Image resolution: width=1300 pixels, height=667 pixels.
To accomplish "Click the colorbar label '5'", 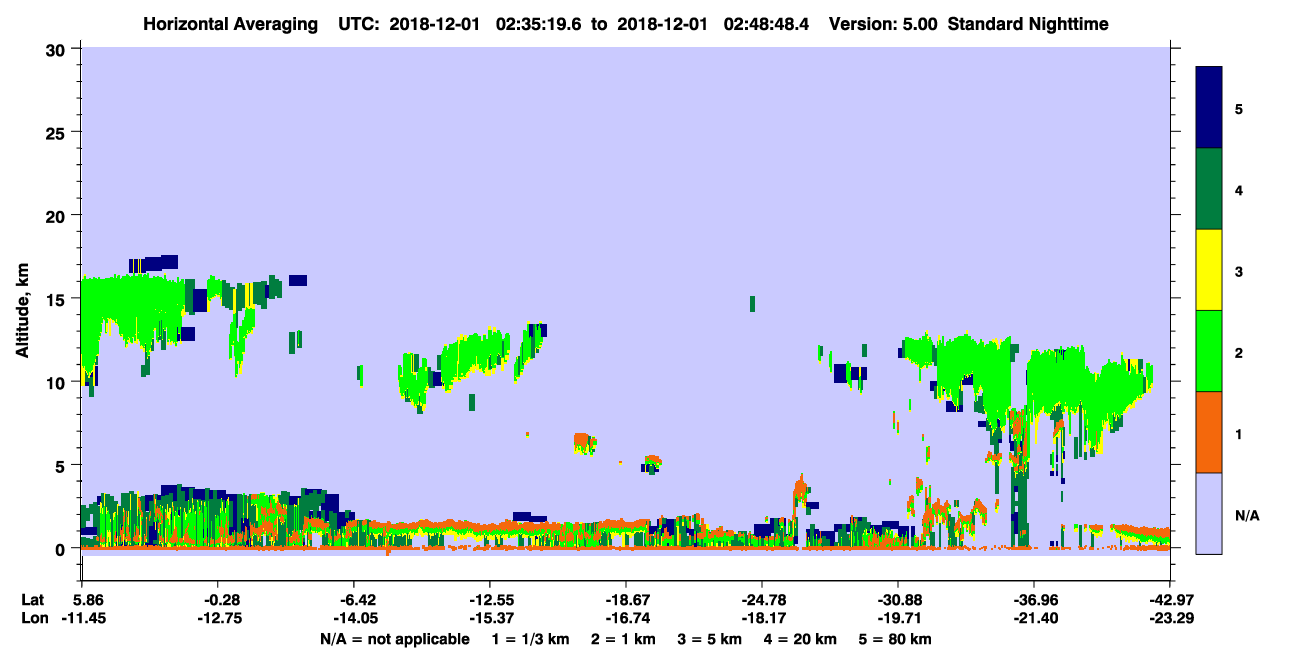I will coord(1239,109).
